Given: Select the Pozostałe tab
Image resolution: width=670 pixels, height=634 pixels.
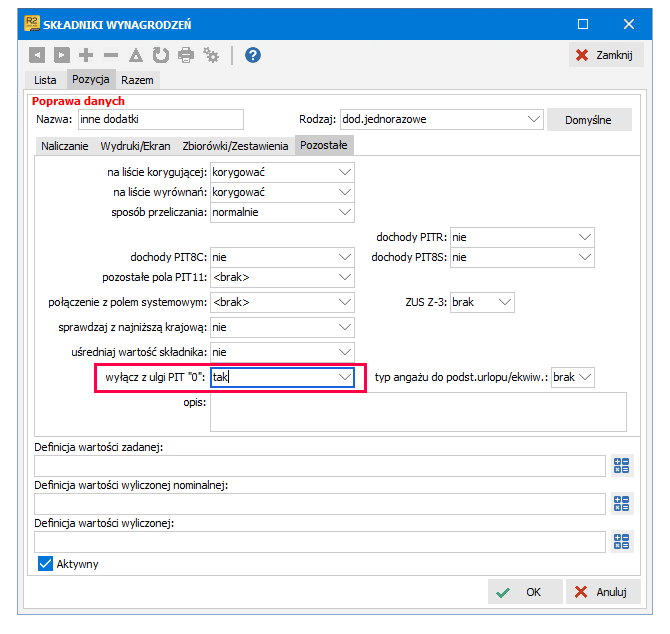Looking at the screenshot, I should (x=324, y=145).
